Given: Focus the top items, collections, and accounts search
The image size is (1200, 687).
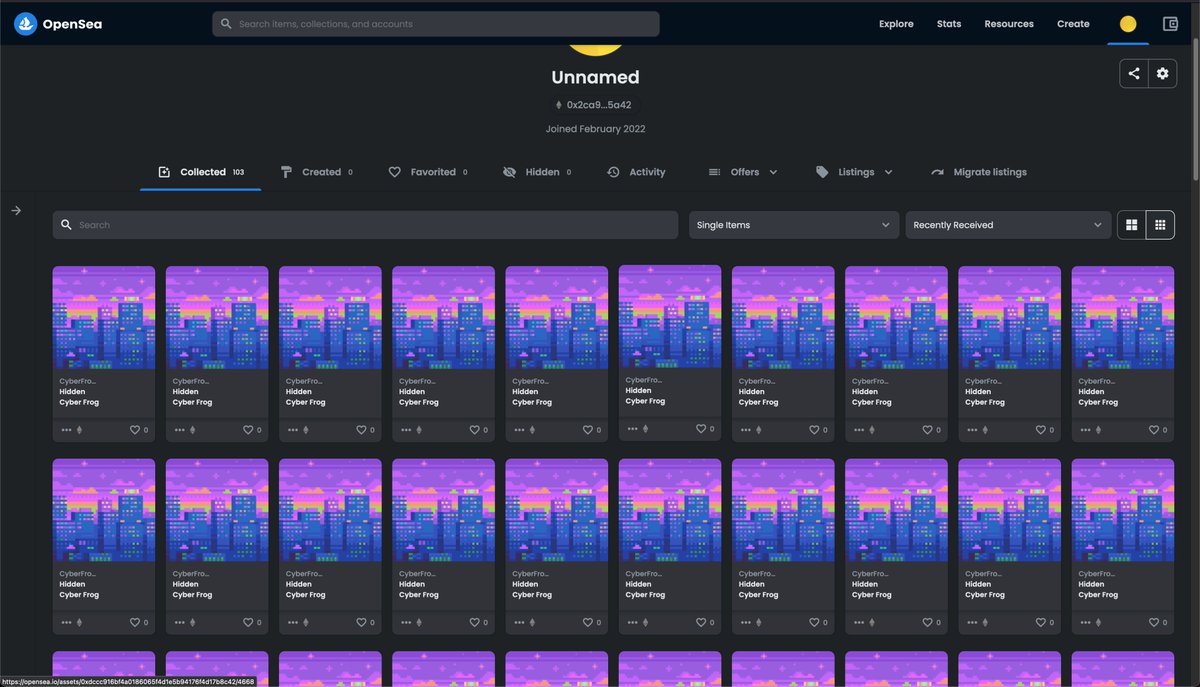Looking at the screenshot, I should (436, 24).
